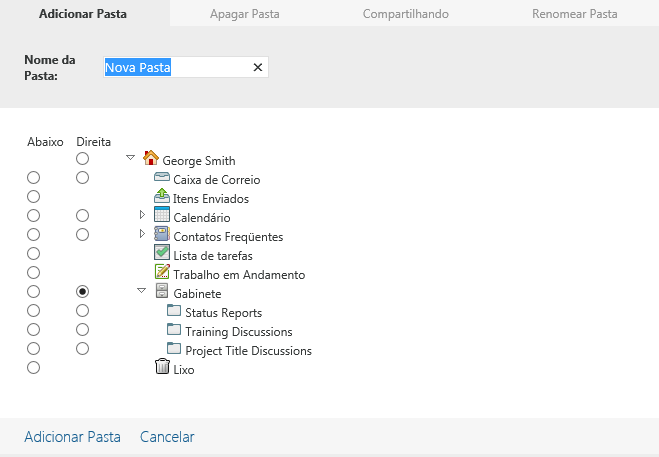Click the Trabalho em Andamento notepad icon
659x457 pixels.
[162, 272]
